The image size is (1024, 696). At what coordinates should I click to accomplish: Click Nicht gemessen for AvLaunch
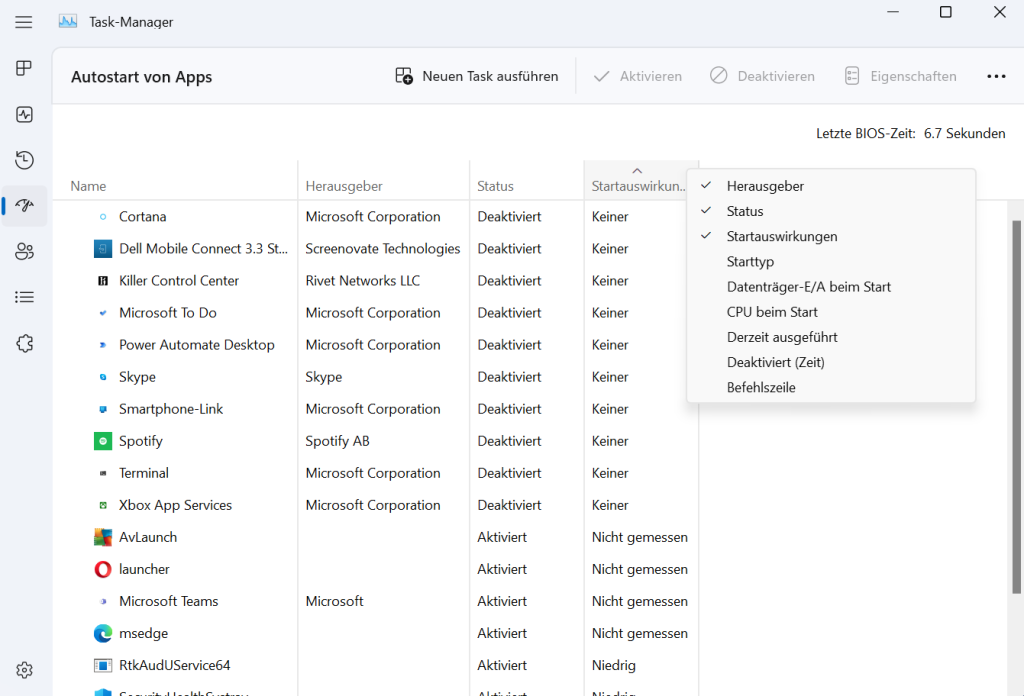pos(639,537)
